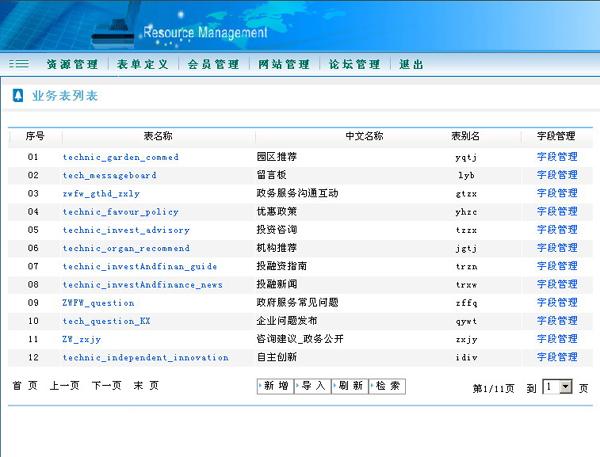The height and width of the screenshot is (457, 600).
Task: Click the 刷新 button
Action: point(350,386)
